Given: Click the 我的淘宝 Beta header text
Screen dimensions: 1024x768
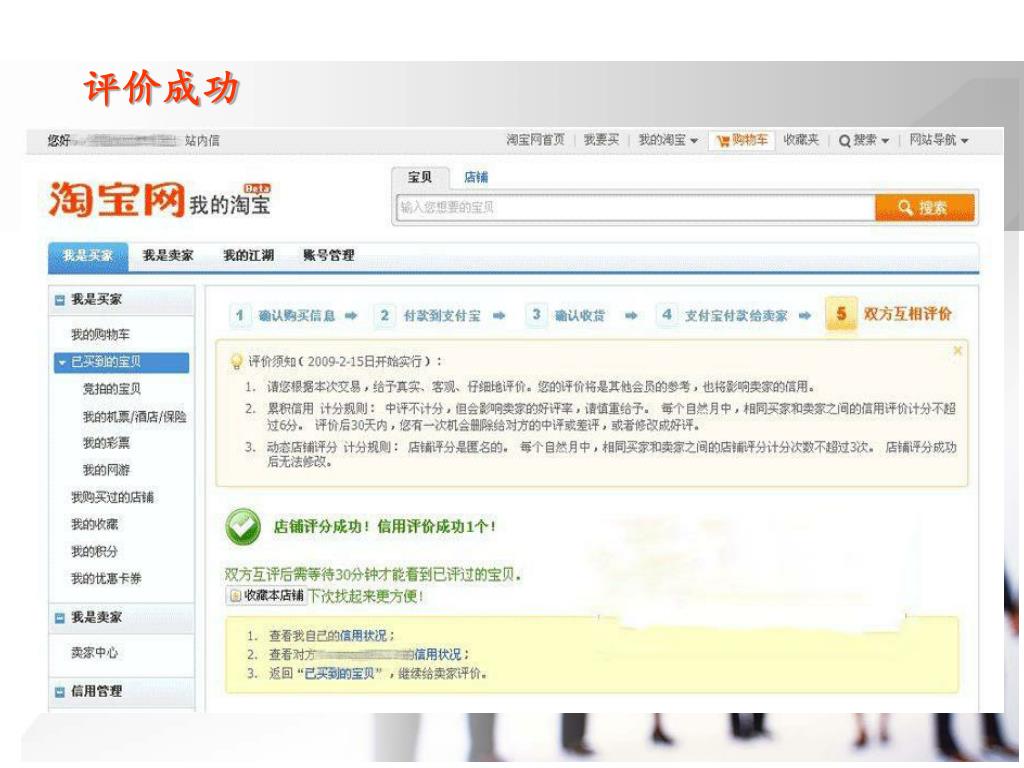Looking at the screenshot, I should pyautogui.click(x=230, y=200).
